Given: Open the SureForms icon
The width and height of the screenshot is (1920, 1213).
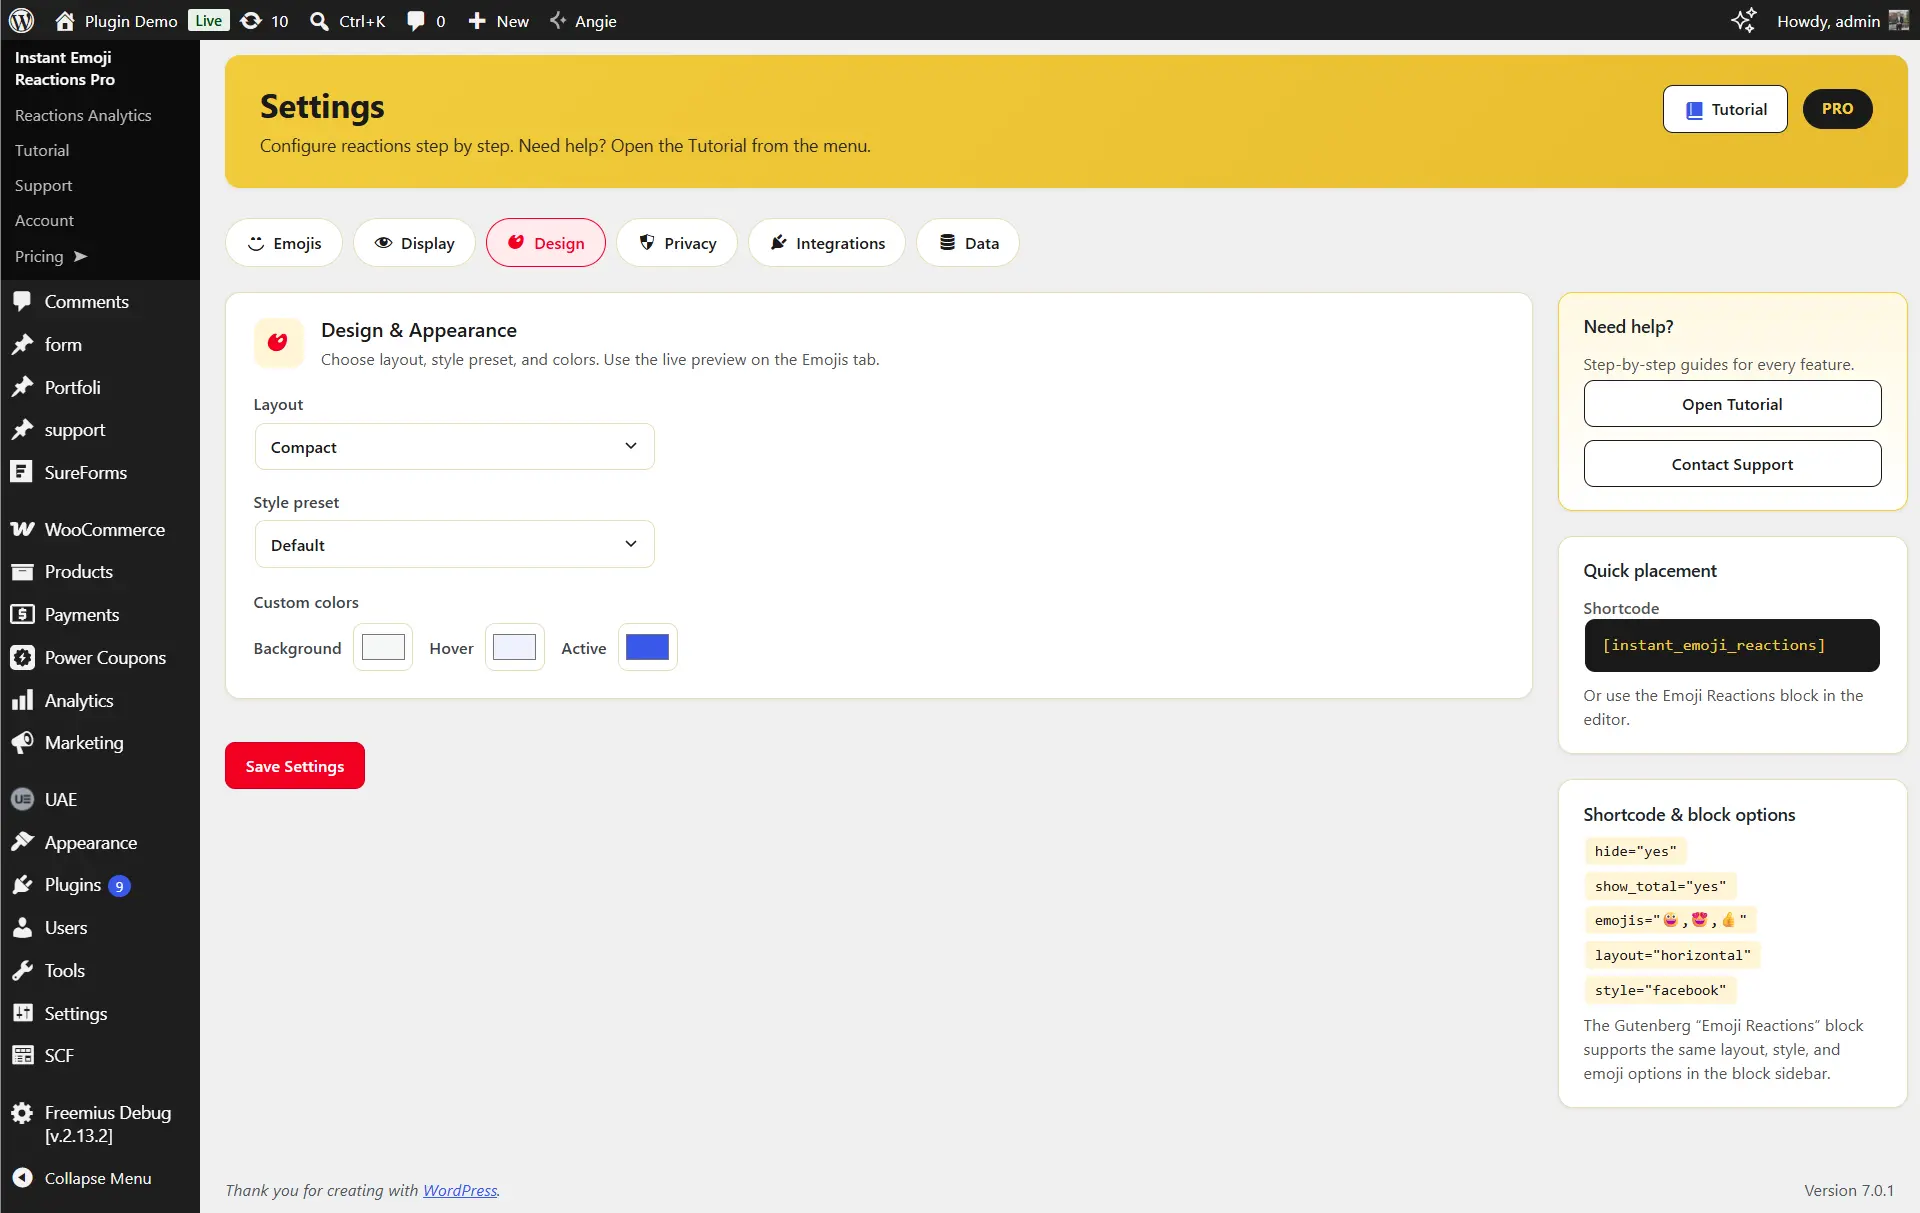Looking at the screenshot, I should 22,472.
